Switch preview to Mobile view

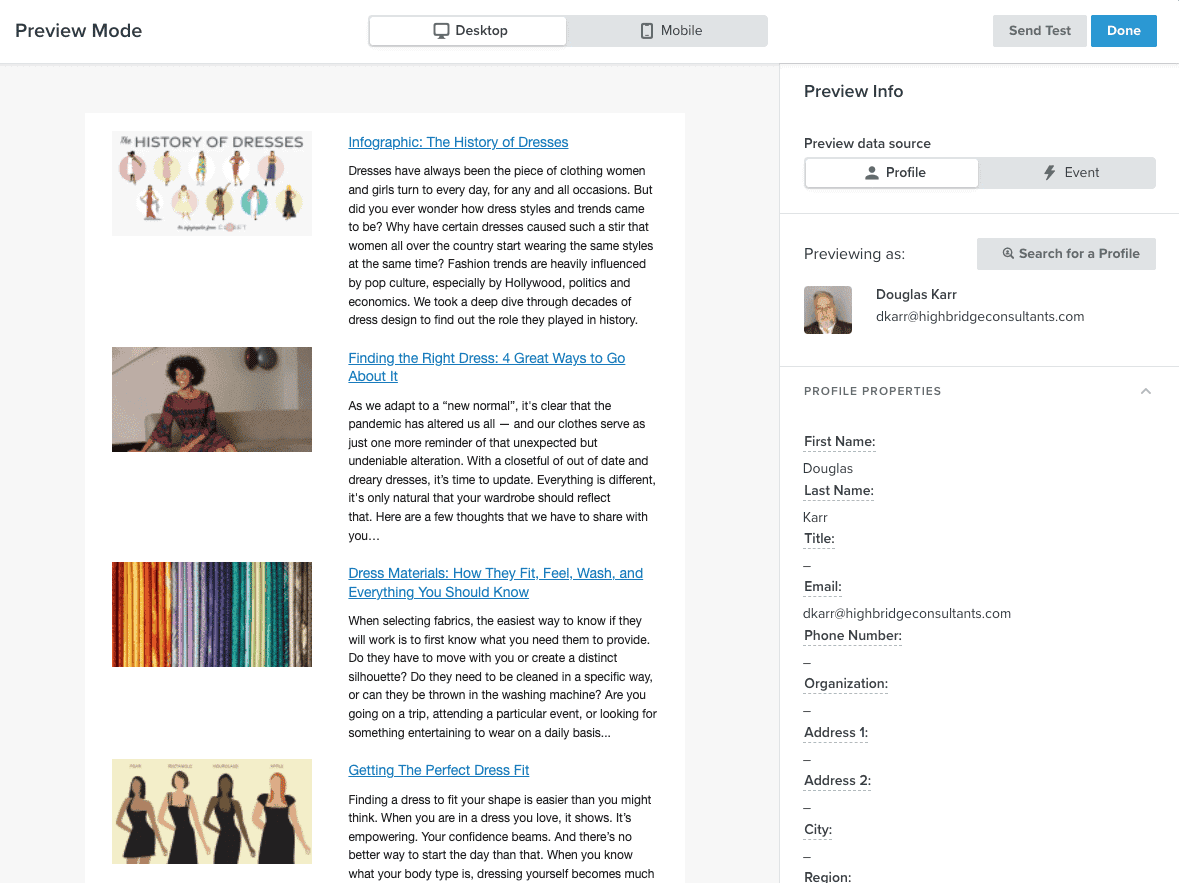tap(670, 31)
